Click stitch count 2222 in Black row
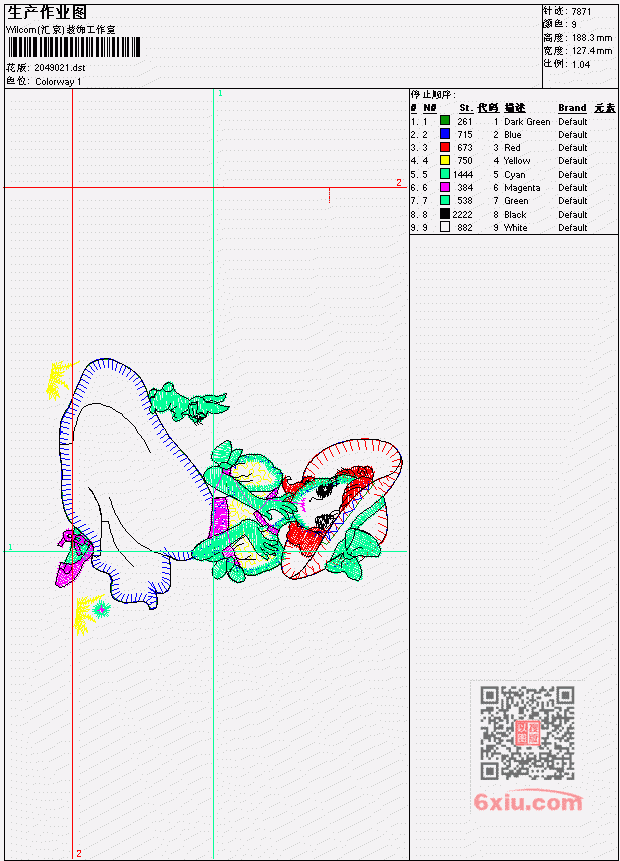The width and height of the screenshot is (620, 861). pos(462,215)
